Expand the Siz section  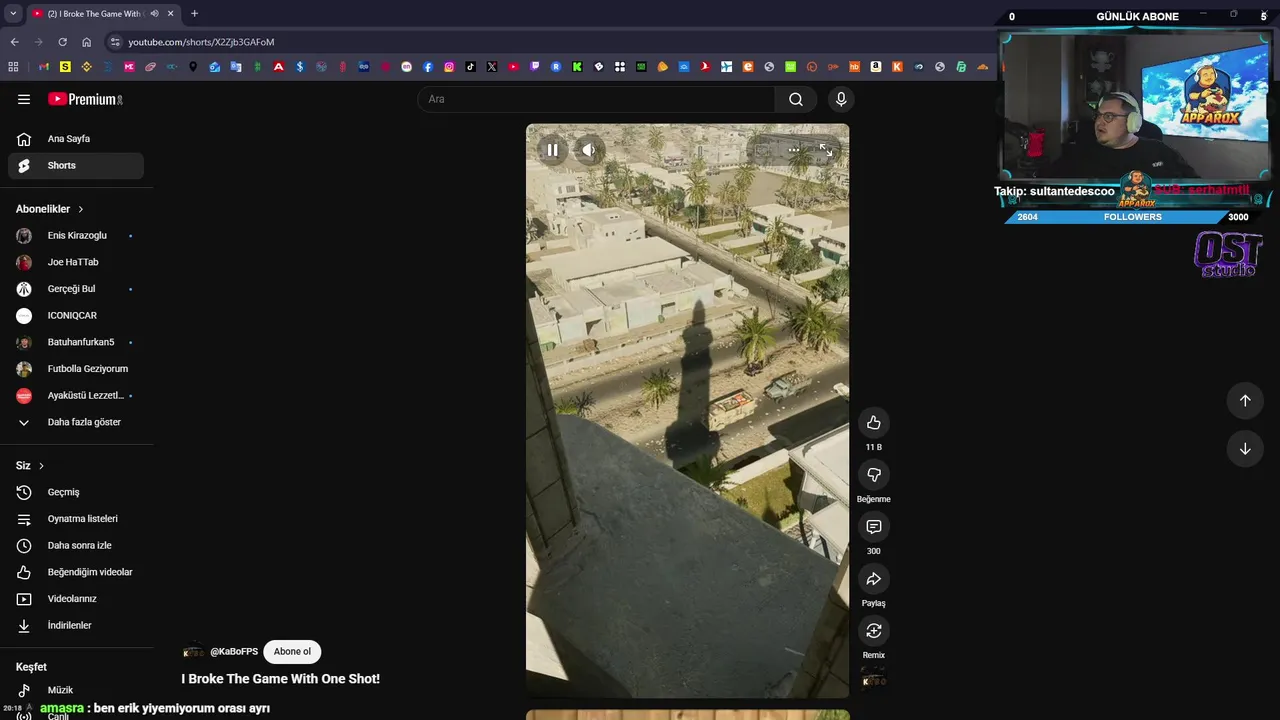pos(30,466)
